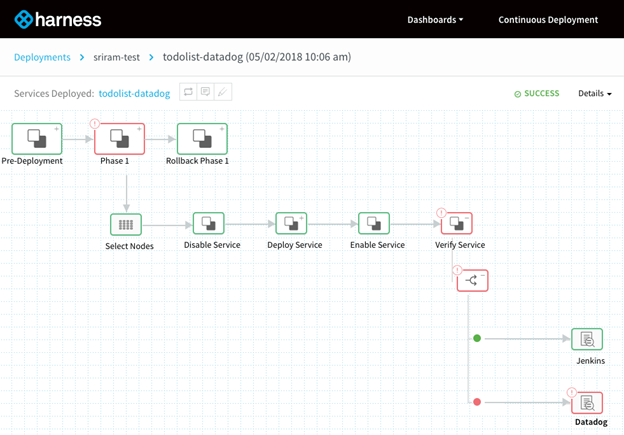Click the red failed branch dot
Image resolution: width=624 pixels, height=435 pixels.
tap(477, 402)
